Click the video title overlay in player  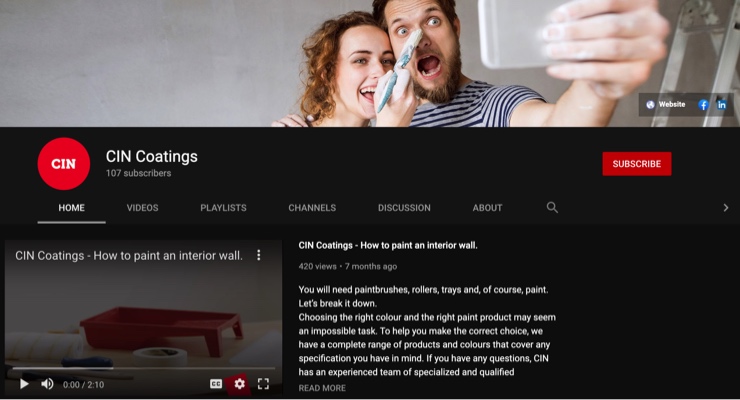click(129, 256)
